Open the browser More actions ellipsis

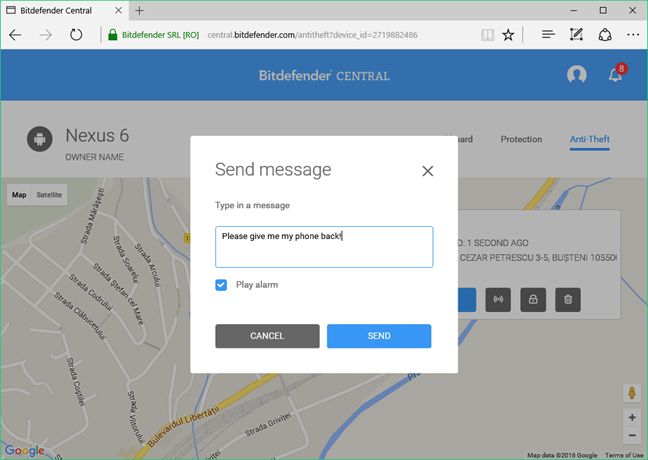(x=633, y=35)
